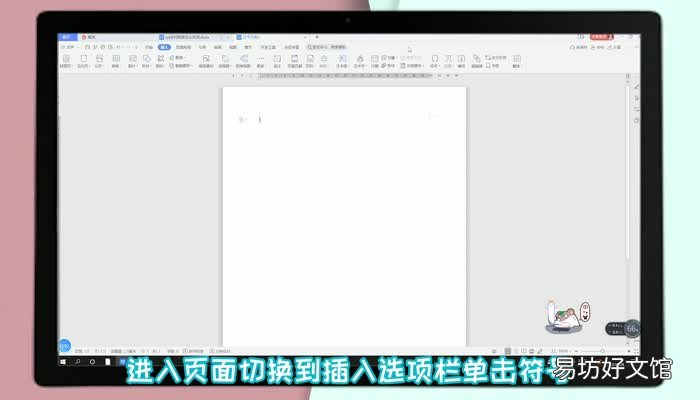Open Windows search from the taskbar

[x=78, y=362]
